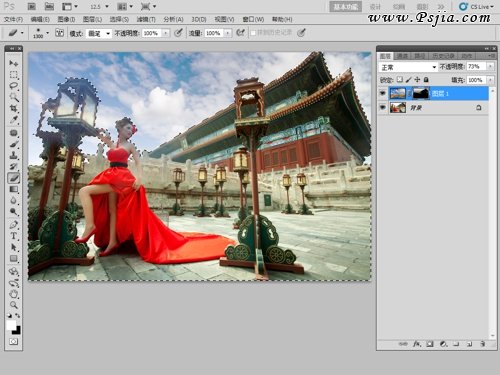
Task: Open the eraser 模式 dropdown
Action: tap(98, 33)
